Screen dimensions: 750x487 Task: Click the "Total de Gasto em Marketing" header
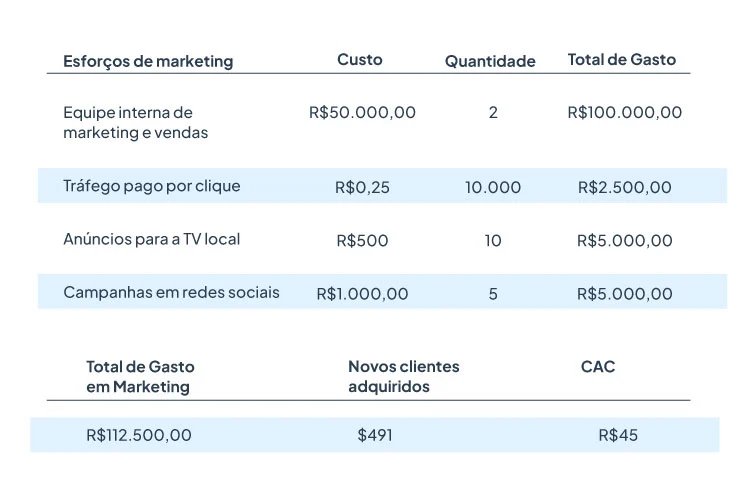[140, 377]
